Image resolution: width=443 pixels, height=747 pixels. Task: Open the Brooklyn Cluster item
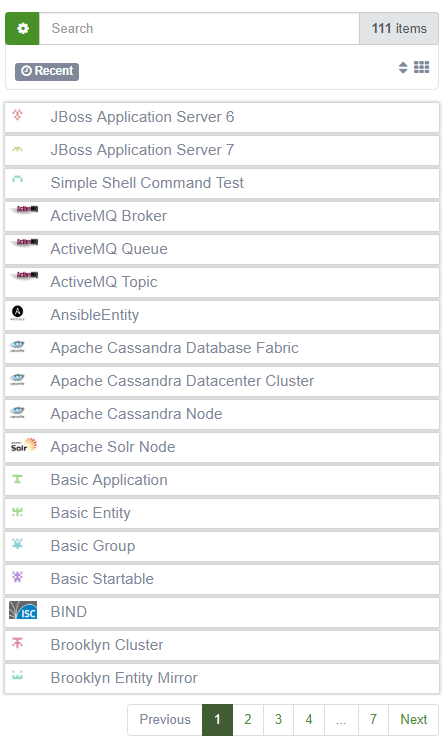coord(222,645)
